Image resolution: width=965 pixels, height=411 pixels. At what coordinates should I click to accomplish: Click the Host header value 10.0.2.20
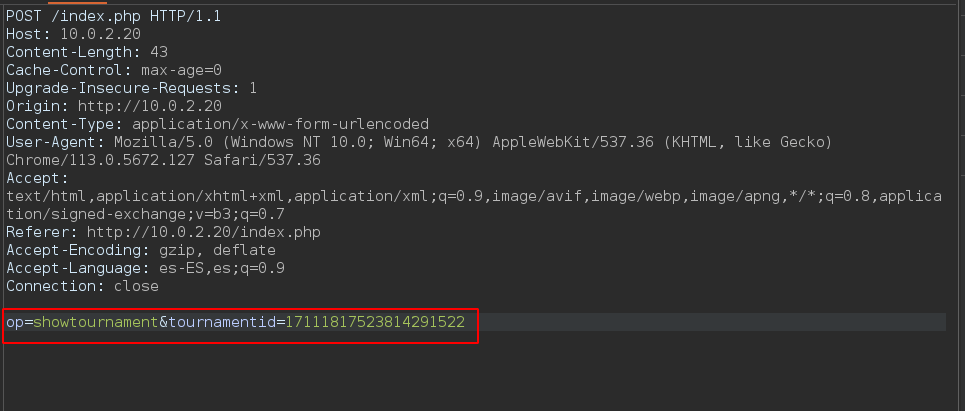[99, 34]
